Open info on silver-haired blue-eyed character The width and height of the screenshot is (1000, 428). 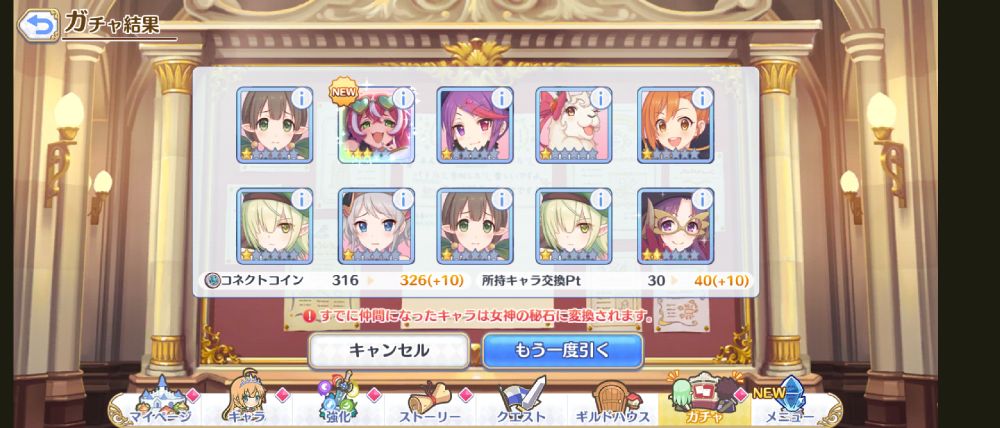pyautogui.click(x=403, y=199)
